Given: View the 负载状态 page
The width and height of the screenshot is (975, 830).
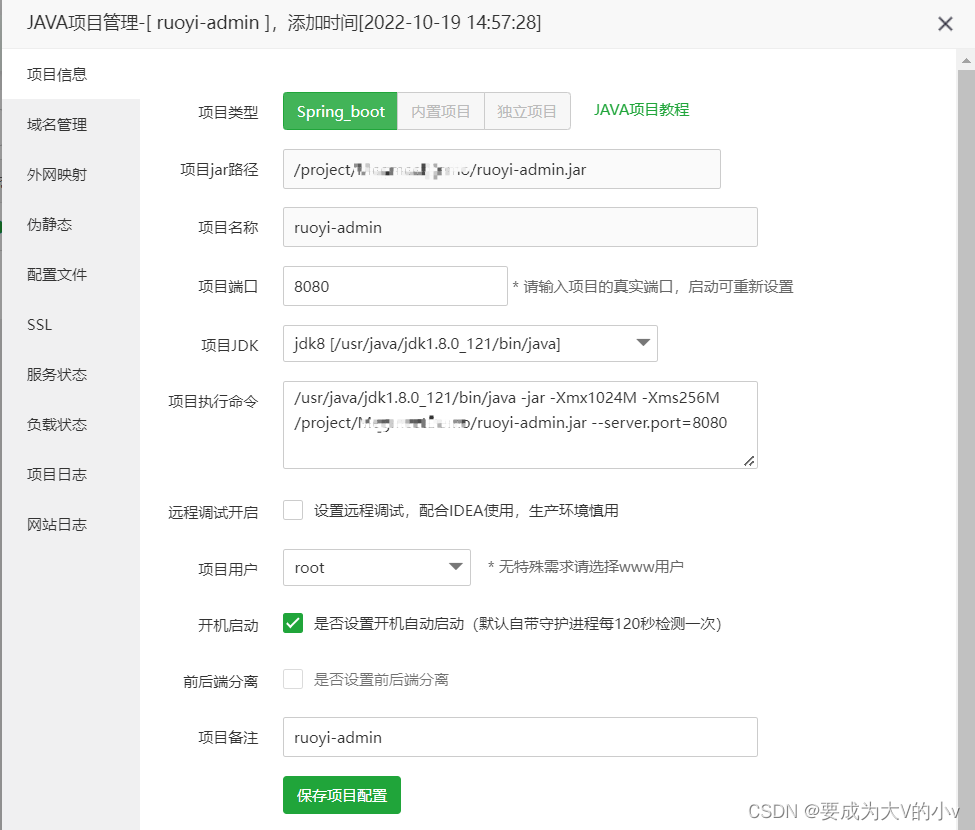Looking at the screenshot, I should pyautogui.click(x=56, y=424).
